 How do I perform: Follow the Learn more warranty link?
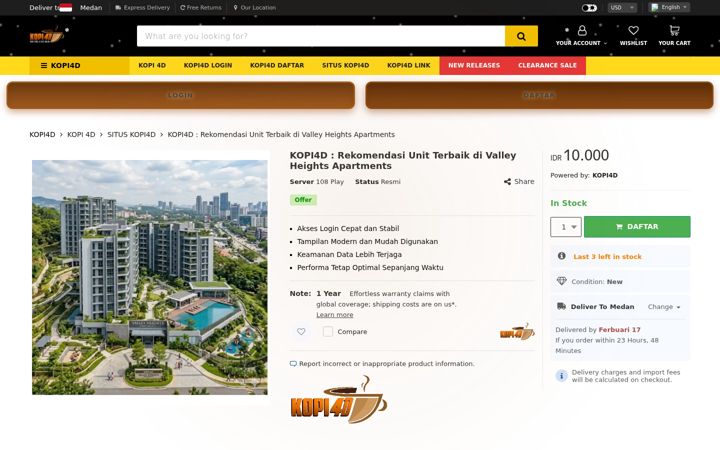(x=334, y=315)
